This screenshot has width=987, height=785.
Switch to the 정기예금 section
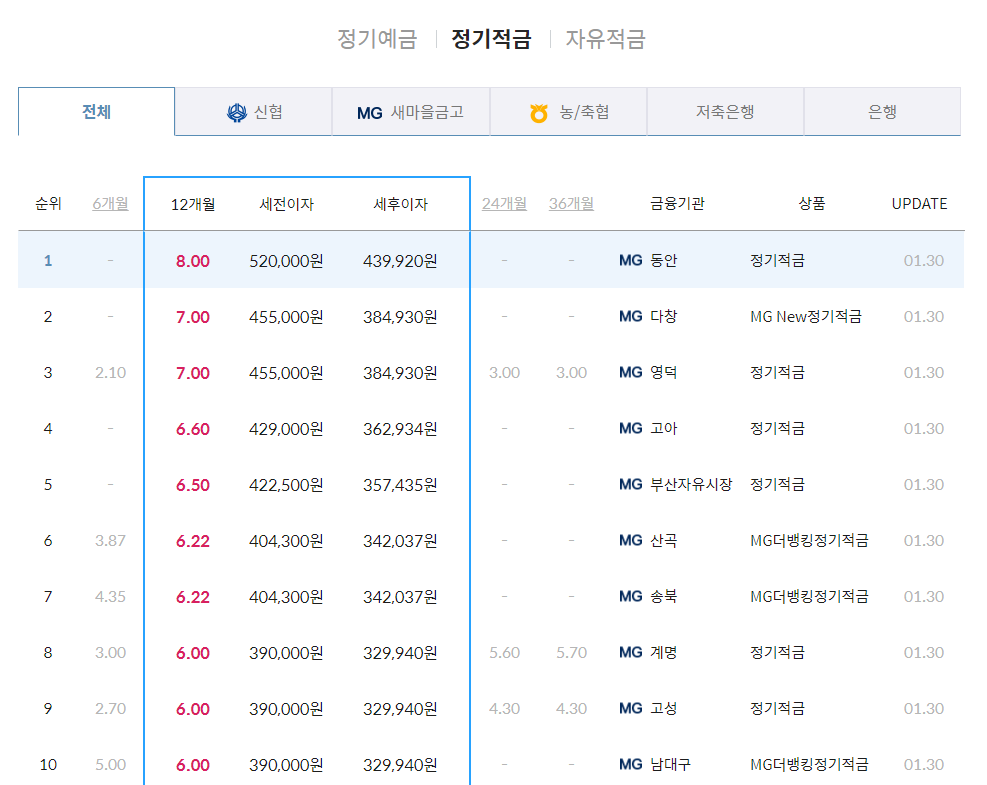pos(377,39)
